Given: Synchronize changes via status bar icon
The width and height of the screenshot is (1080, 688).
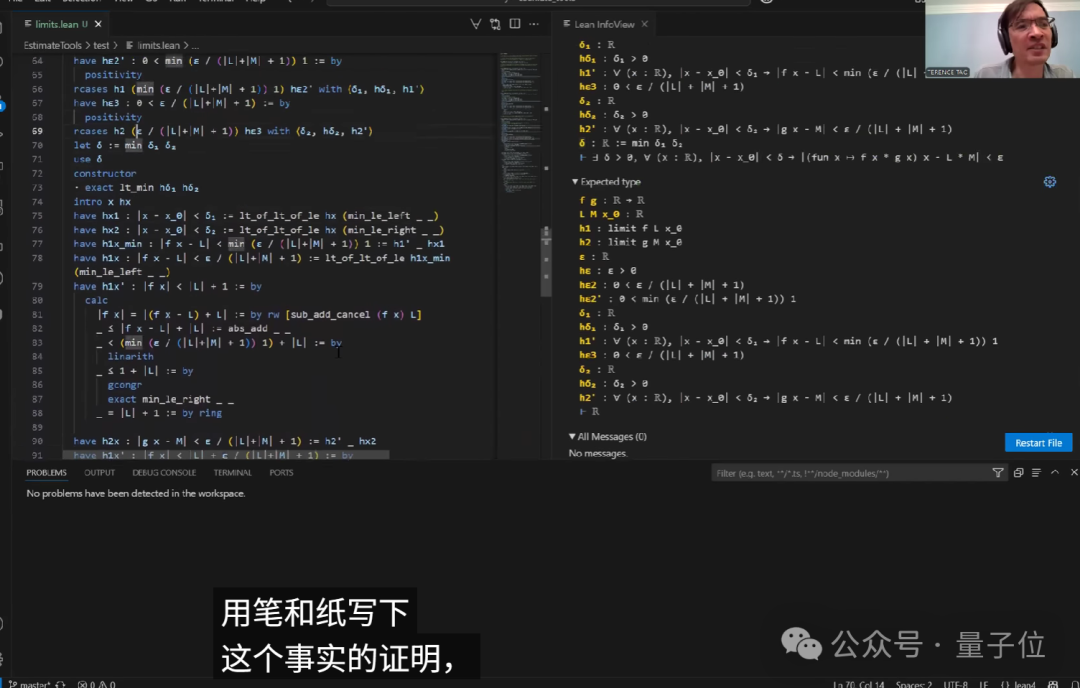Looking at the screenshot, I should [61, 684].
